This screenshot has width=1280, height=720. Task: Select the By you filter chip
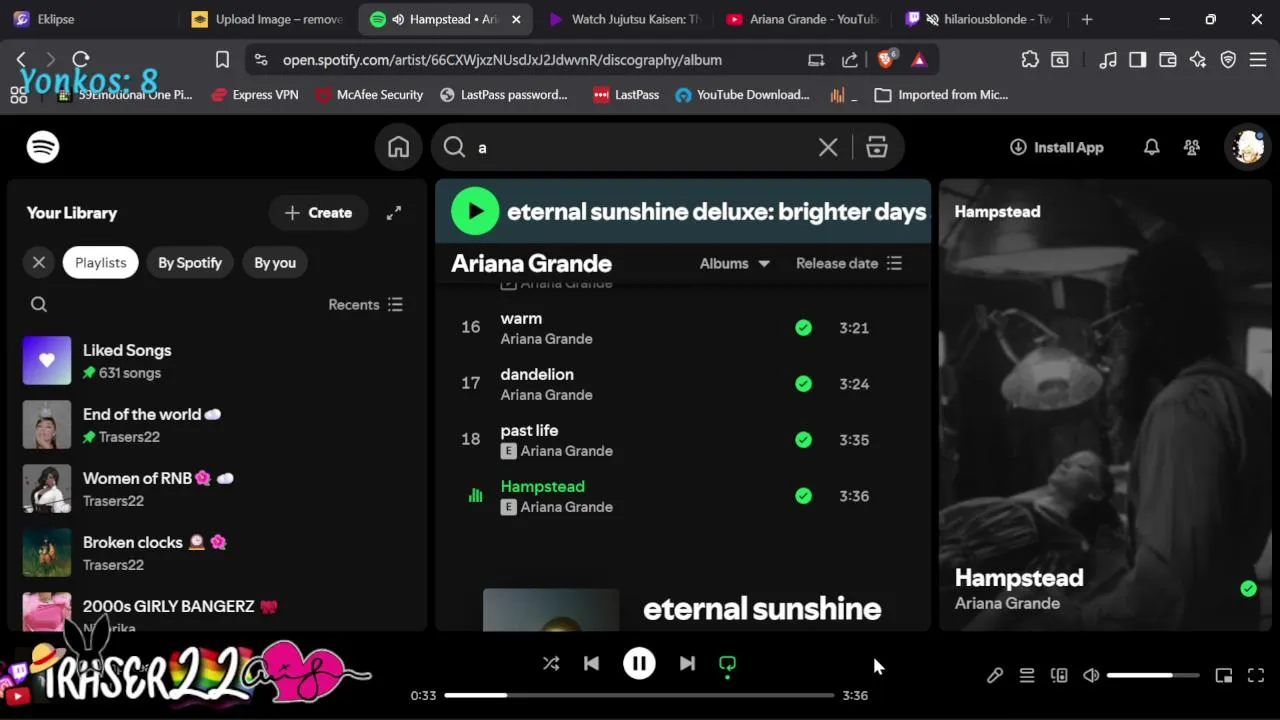(275, 263)
